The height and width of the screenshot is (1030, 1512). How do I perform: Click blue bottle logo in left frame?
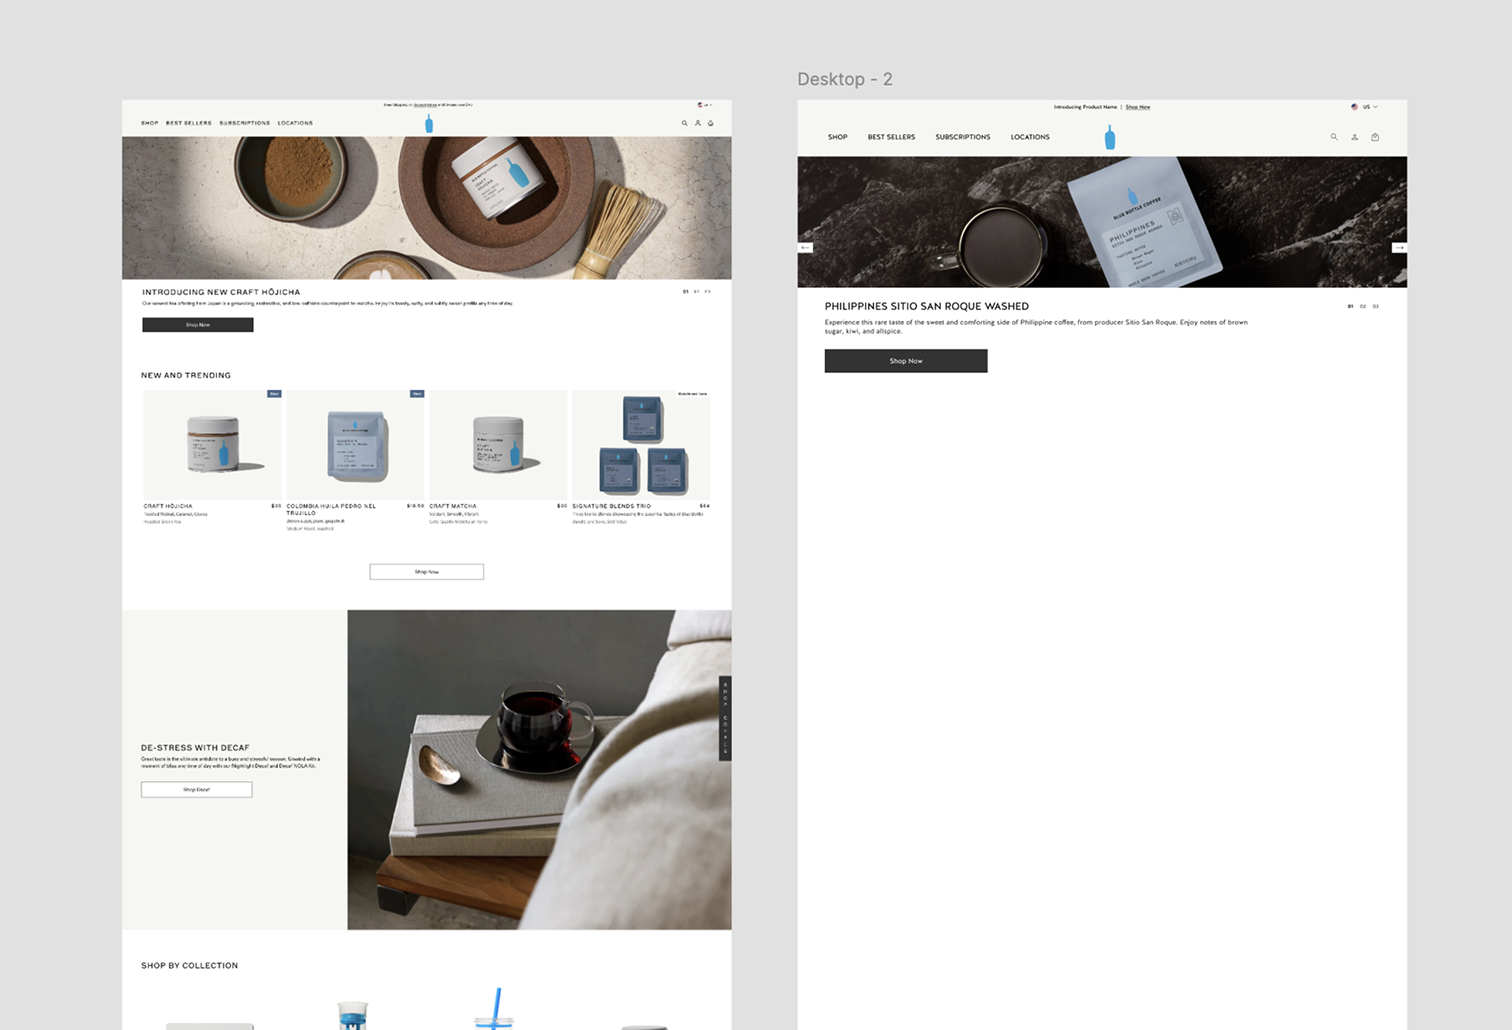point(429,123)
